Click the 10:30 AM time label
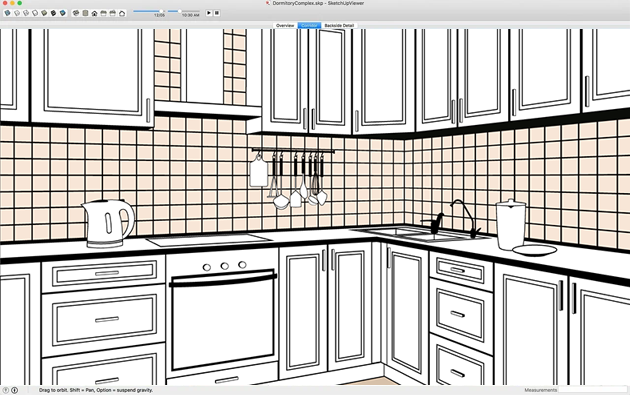Viewport: 630px width, 395px height. click(190, 15)
